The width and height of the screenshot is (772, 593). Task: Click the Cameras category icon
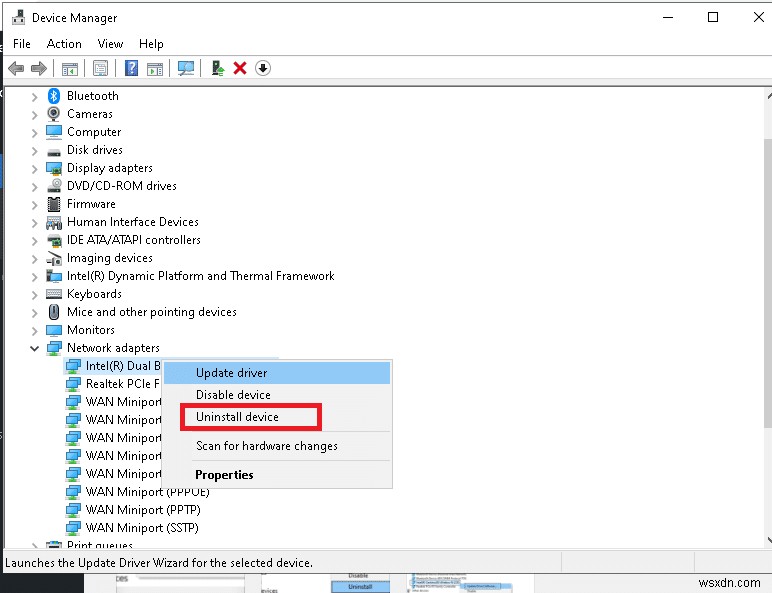54,114
